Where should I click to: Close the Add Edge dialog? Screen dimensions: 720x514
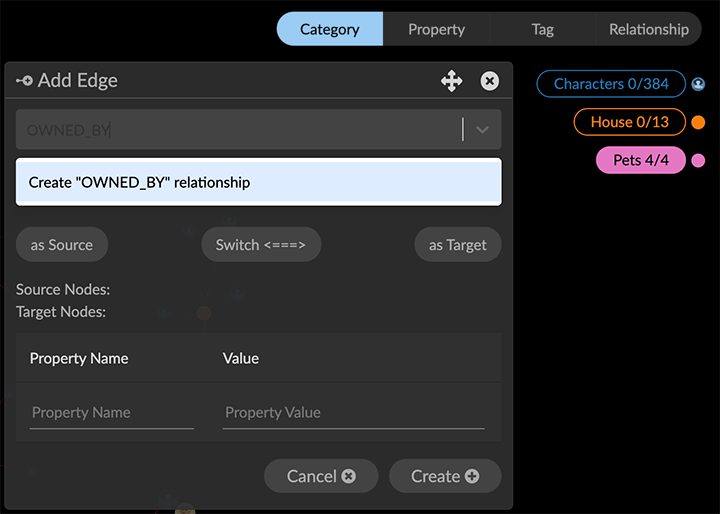tap(489, 81)
